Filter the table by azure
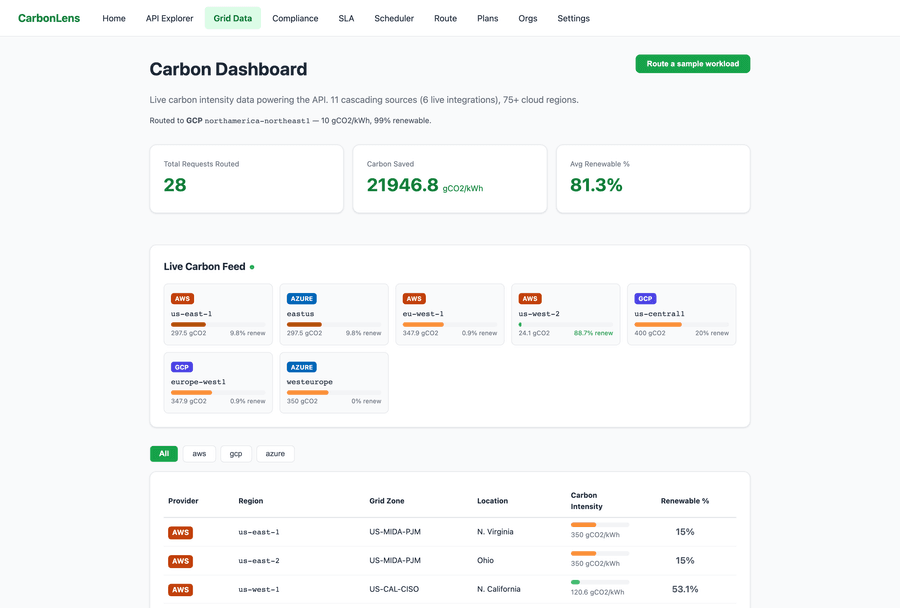 pos(275,454)
